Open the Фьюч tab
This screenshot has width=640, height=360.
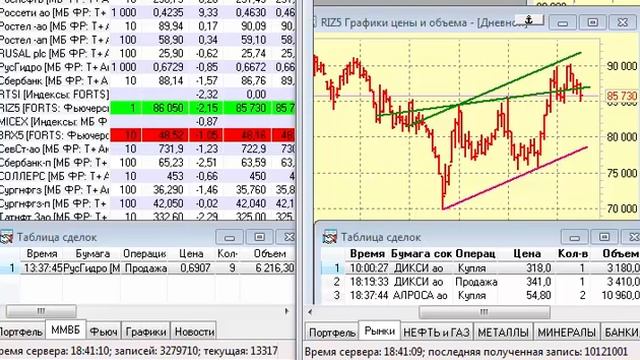[103, 332]
